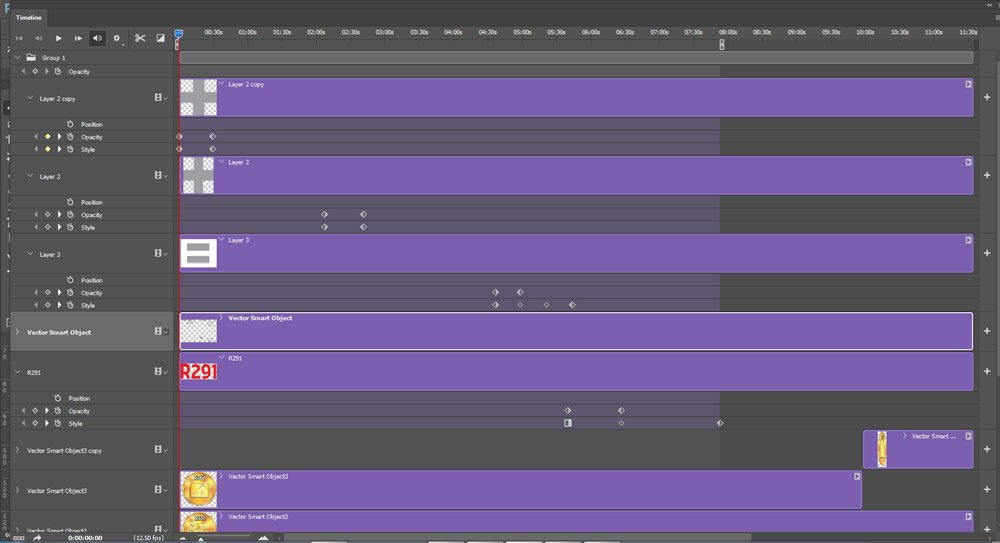Click the playhead current-time indicator
The image size is (1000, 543).
(179, 34)
